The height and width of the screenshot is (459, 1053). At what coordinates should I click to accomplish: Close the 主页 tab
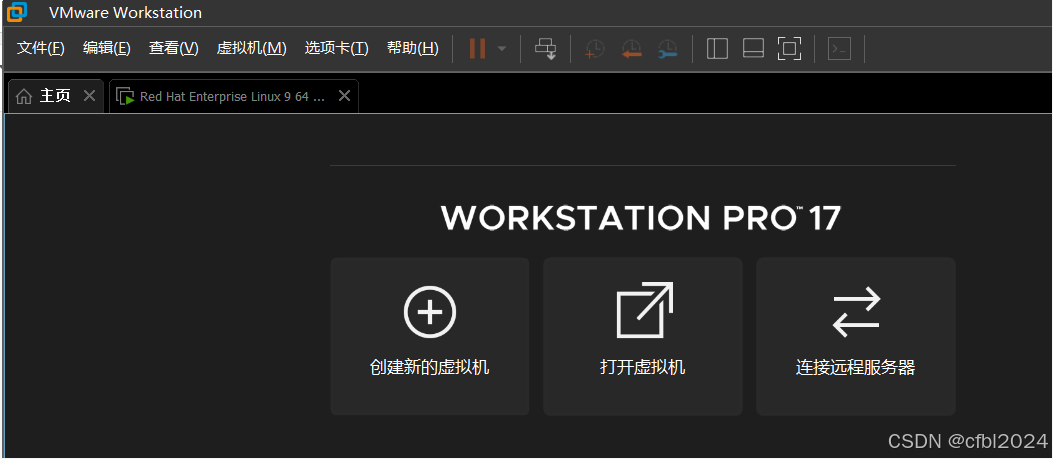tap(89, 95)
